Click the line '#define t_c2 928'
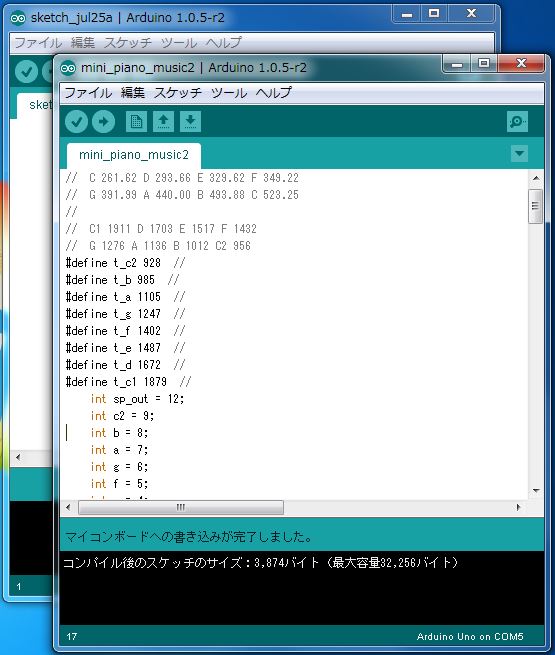This screenshot has width=555, height=655. 125,263
